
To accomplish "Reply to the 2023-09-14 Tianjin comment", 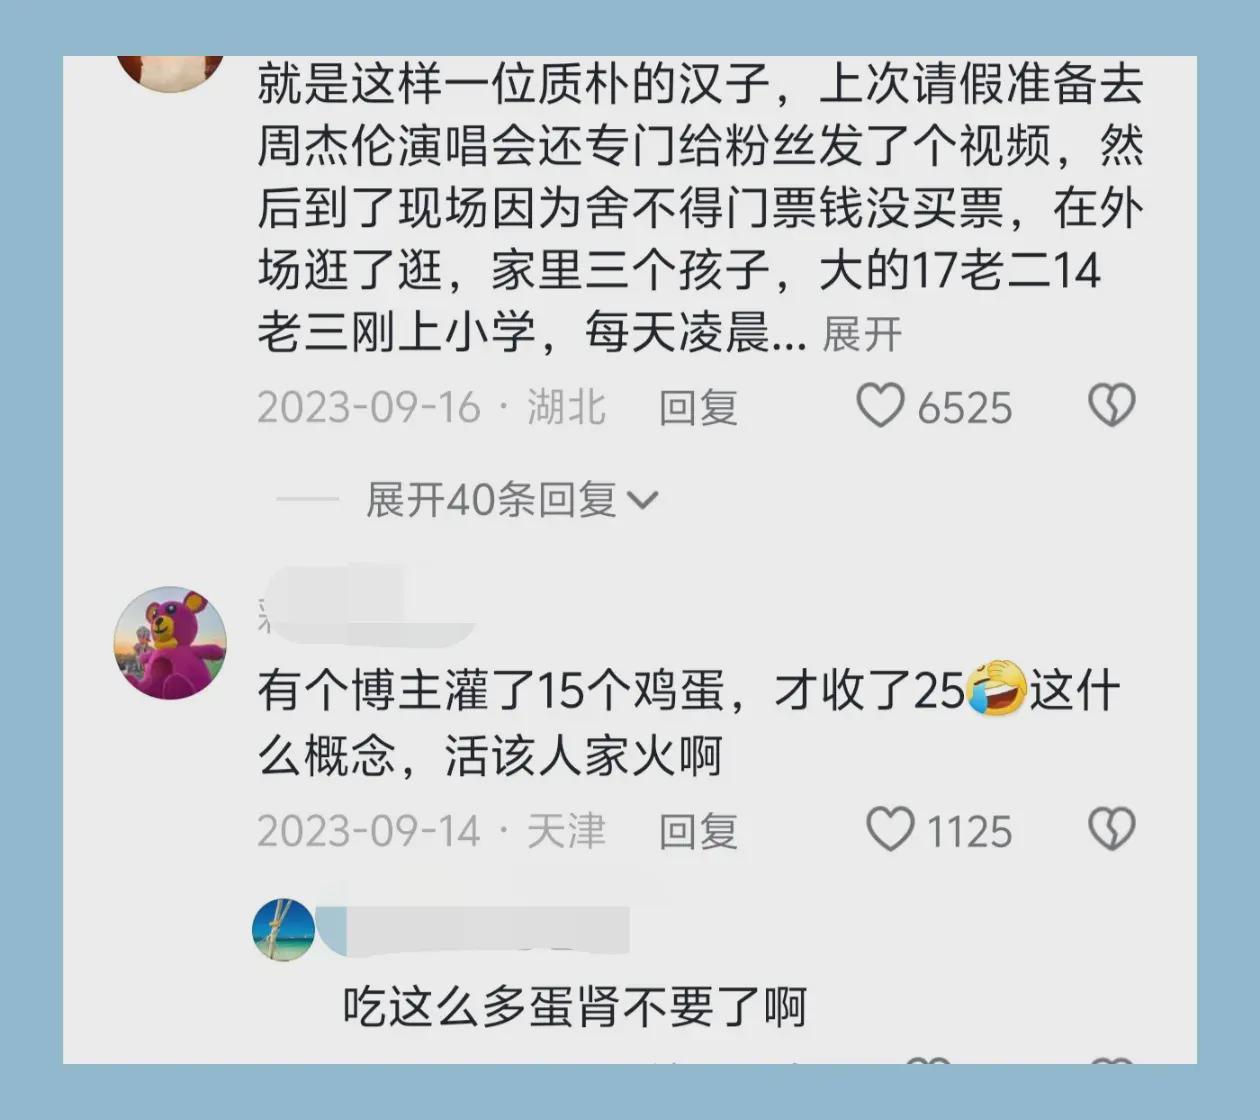I will point(698,831).
